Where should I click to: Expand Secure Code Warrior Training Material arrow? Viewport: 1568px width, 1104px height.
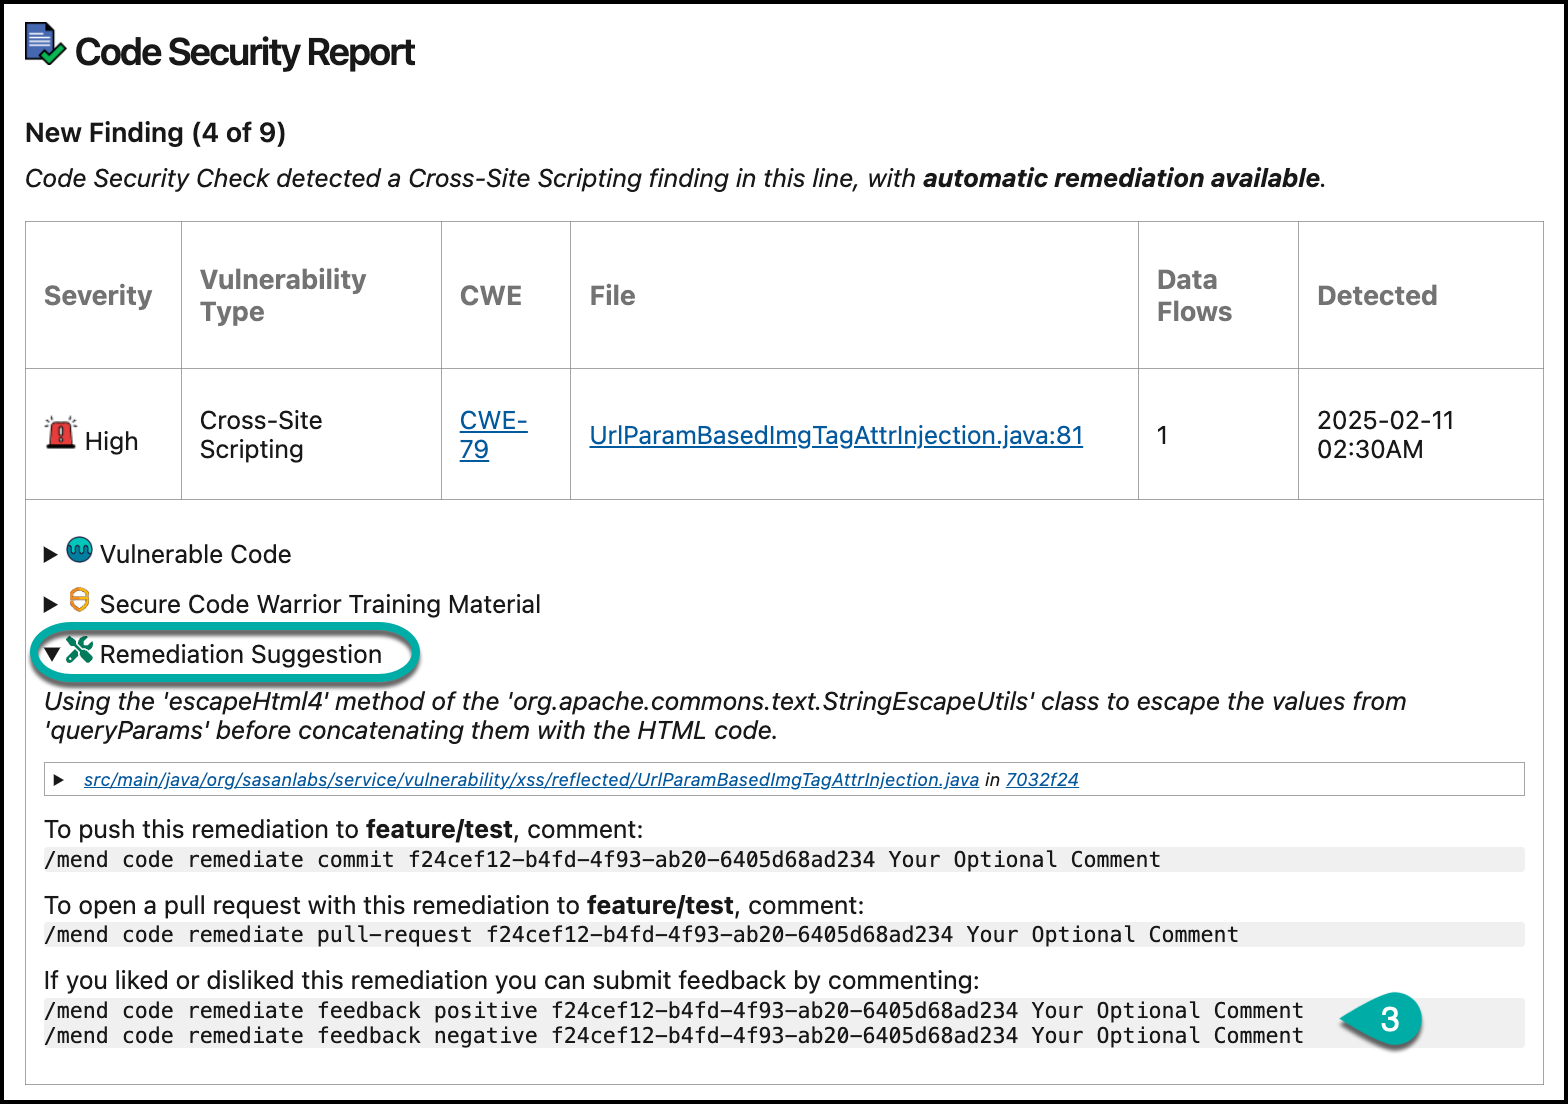[x=51, y=605]
